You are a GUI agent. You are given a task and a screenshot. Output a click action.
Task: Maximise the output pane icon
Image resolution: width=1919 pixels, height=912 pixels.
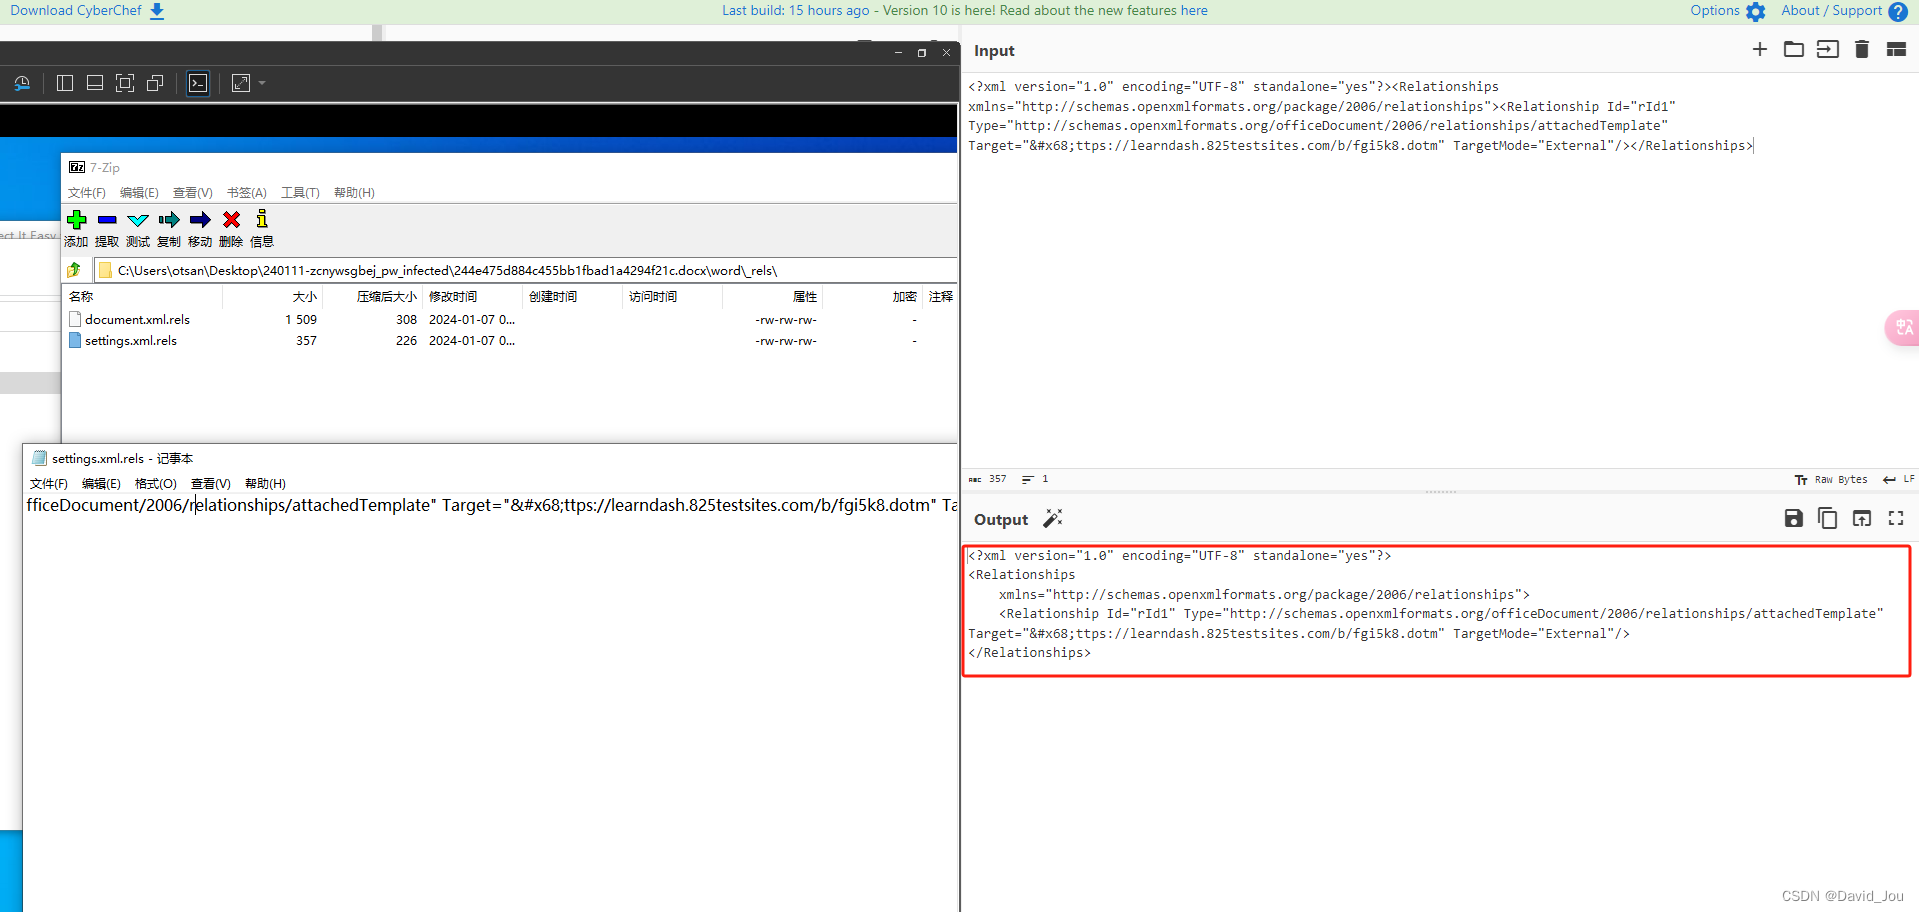click(x=1896, y=518)
